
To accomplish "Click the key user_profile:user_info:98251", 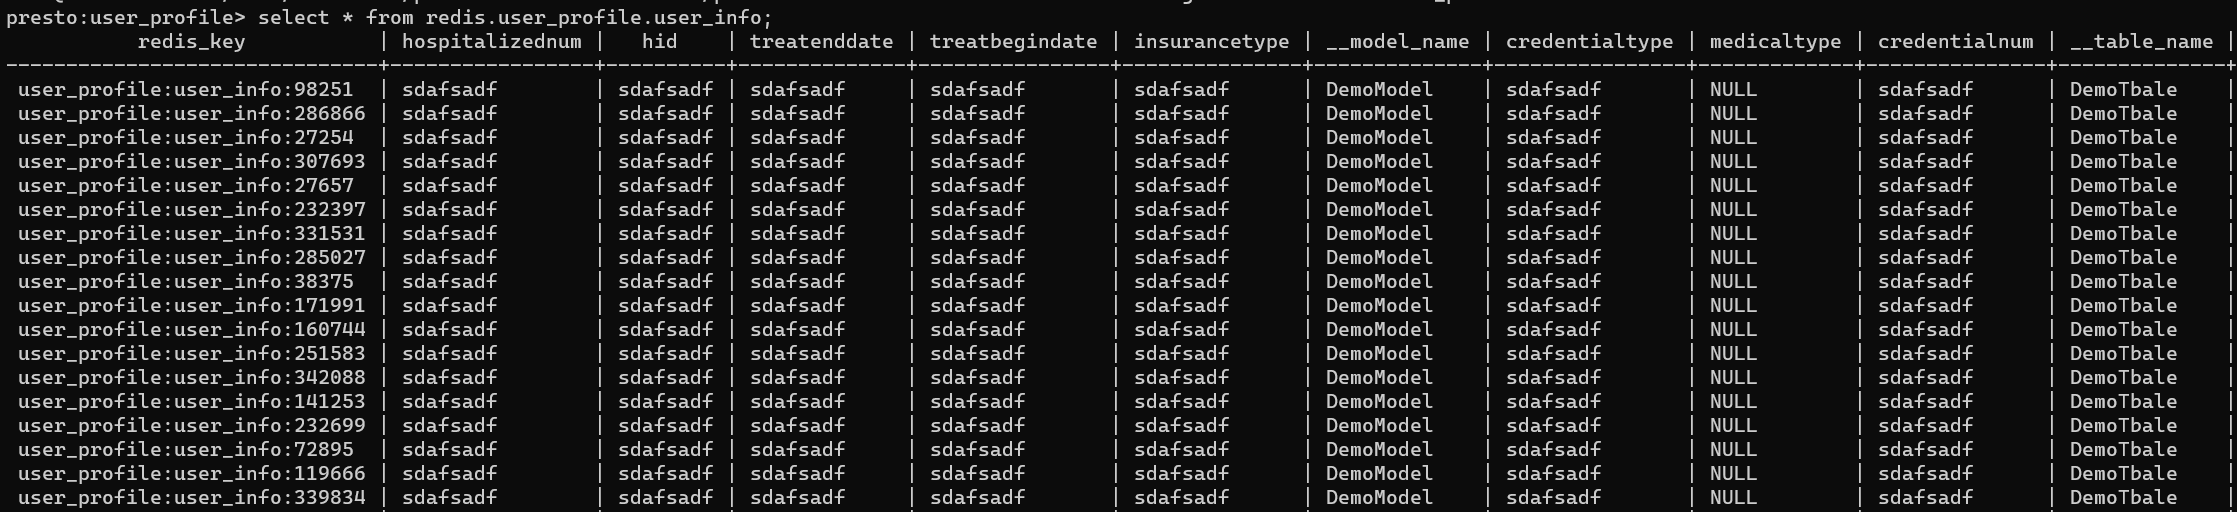I will (185, 90).
